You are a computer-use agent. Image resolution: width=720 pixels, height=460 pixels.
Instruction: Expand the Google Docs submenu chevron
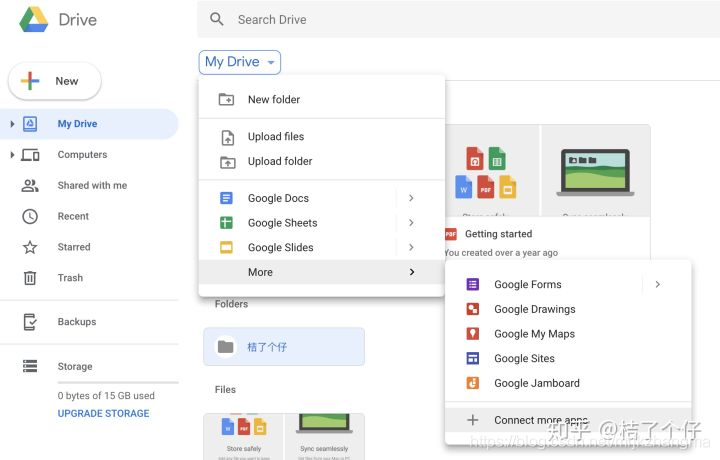pos(411,198)
